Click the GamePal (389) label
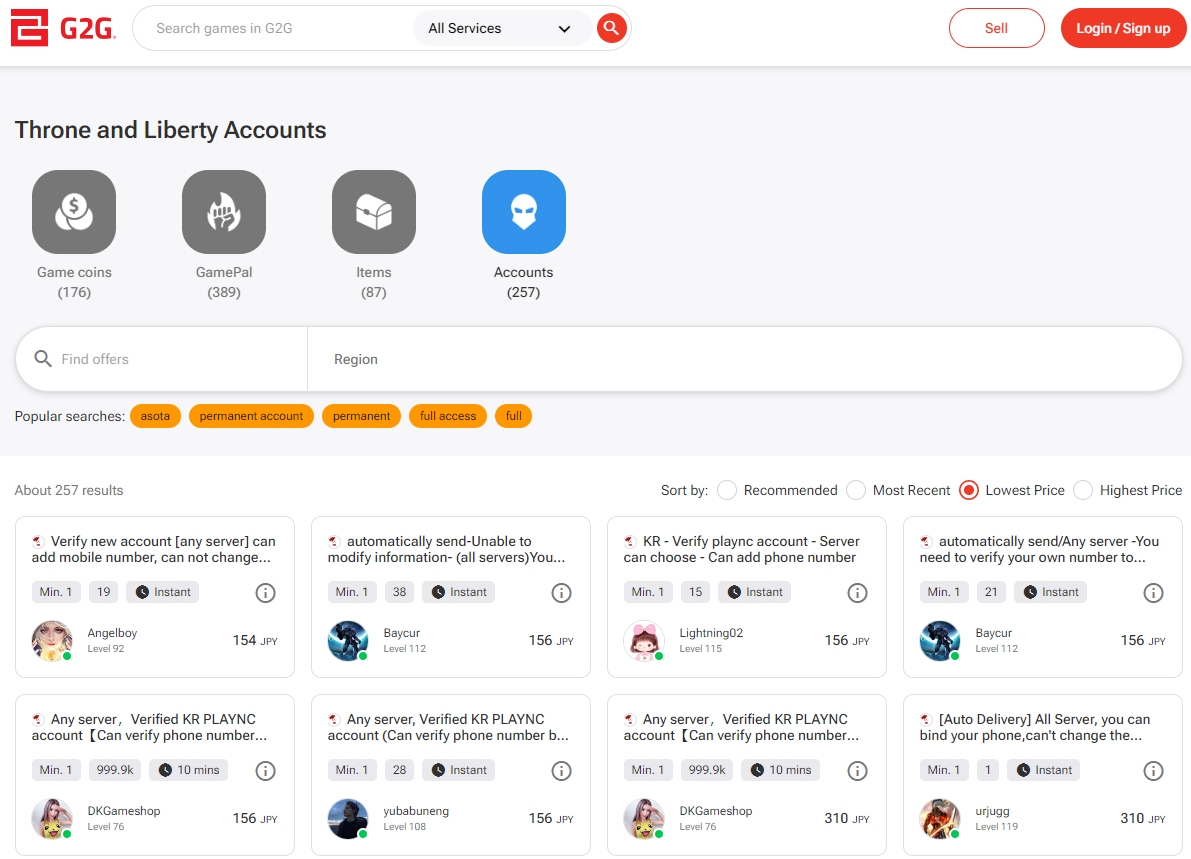This screenshot has width=1191, height=859. click(x=224, y=282)
